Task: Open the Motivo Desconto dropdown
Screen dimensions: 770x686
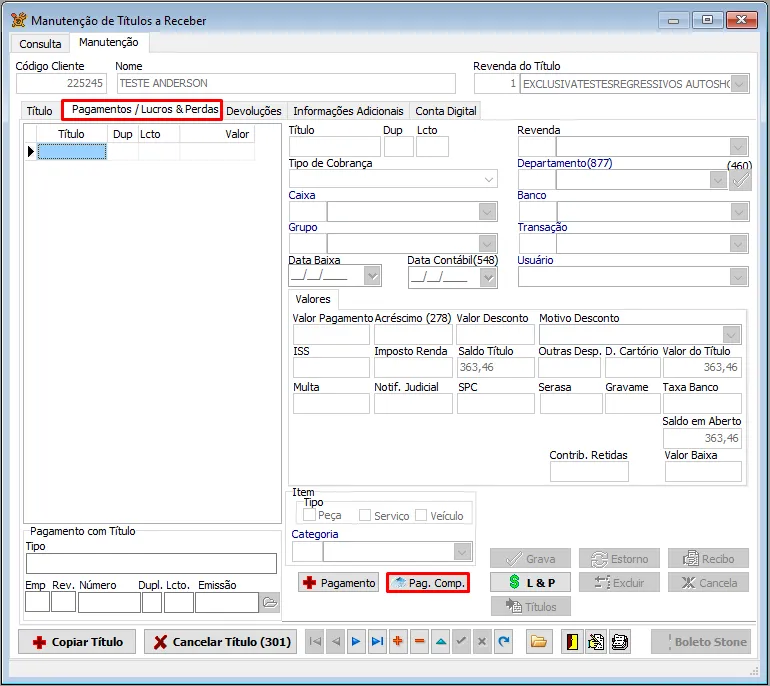Action: click(x=732, y=335)
